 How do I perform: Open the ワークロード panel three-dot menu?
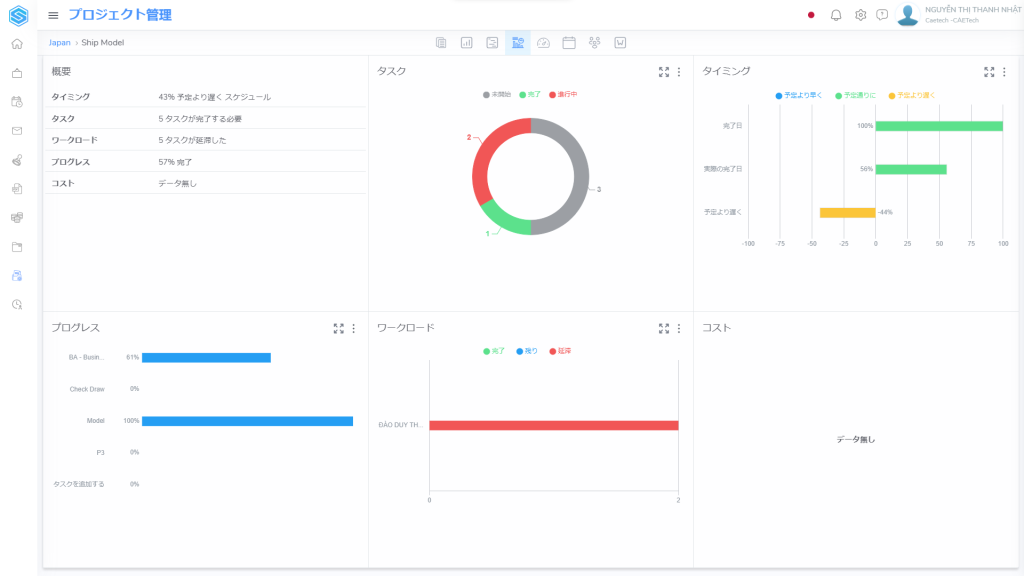679,328
